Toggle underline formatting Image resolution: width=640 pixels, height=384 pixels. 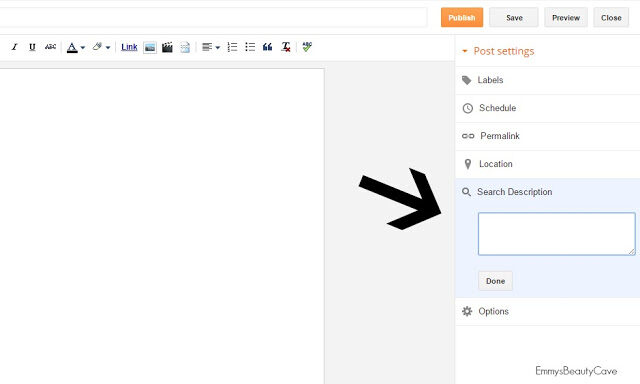pos(32,47)
